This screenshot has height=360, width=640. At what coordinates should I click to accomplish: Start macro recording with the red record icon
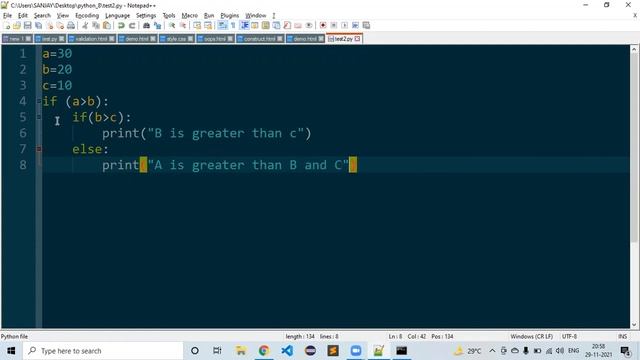[x=323, y=25]
